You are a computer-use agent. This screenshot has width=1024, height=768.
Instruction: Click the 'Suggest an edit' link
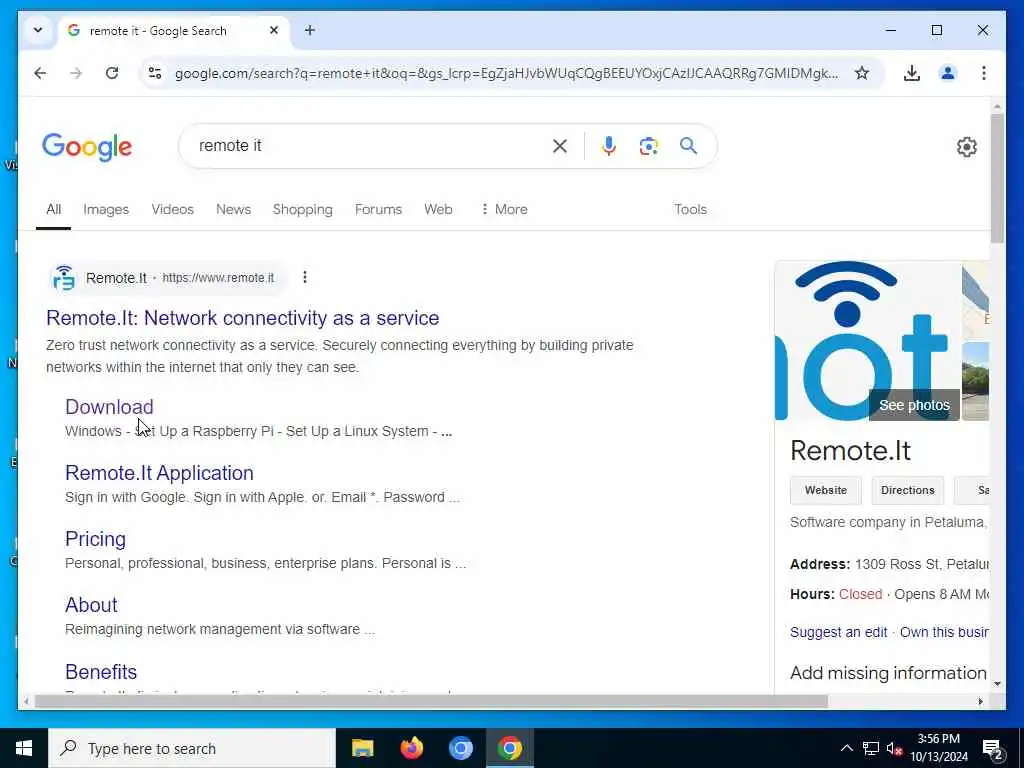[x=838, y=632]
